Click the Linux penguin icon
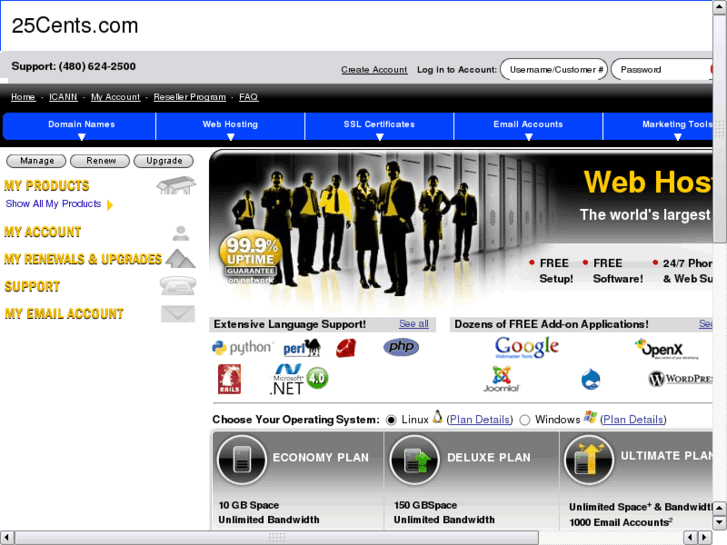The width and height of the screenshot is (727, 545). (x=437, y=417)
